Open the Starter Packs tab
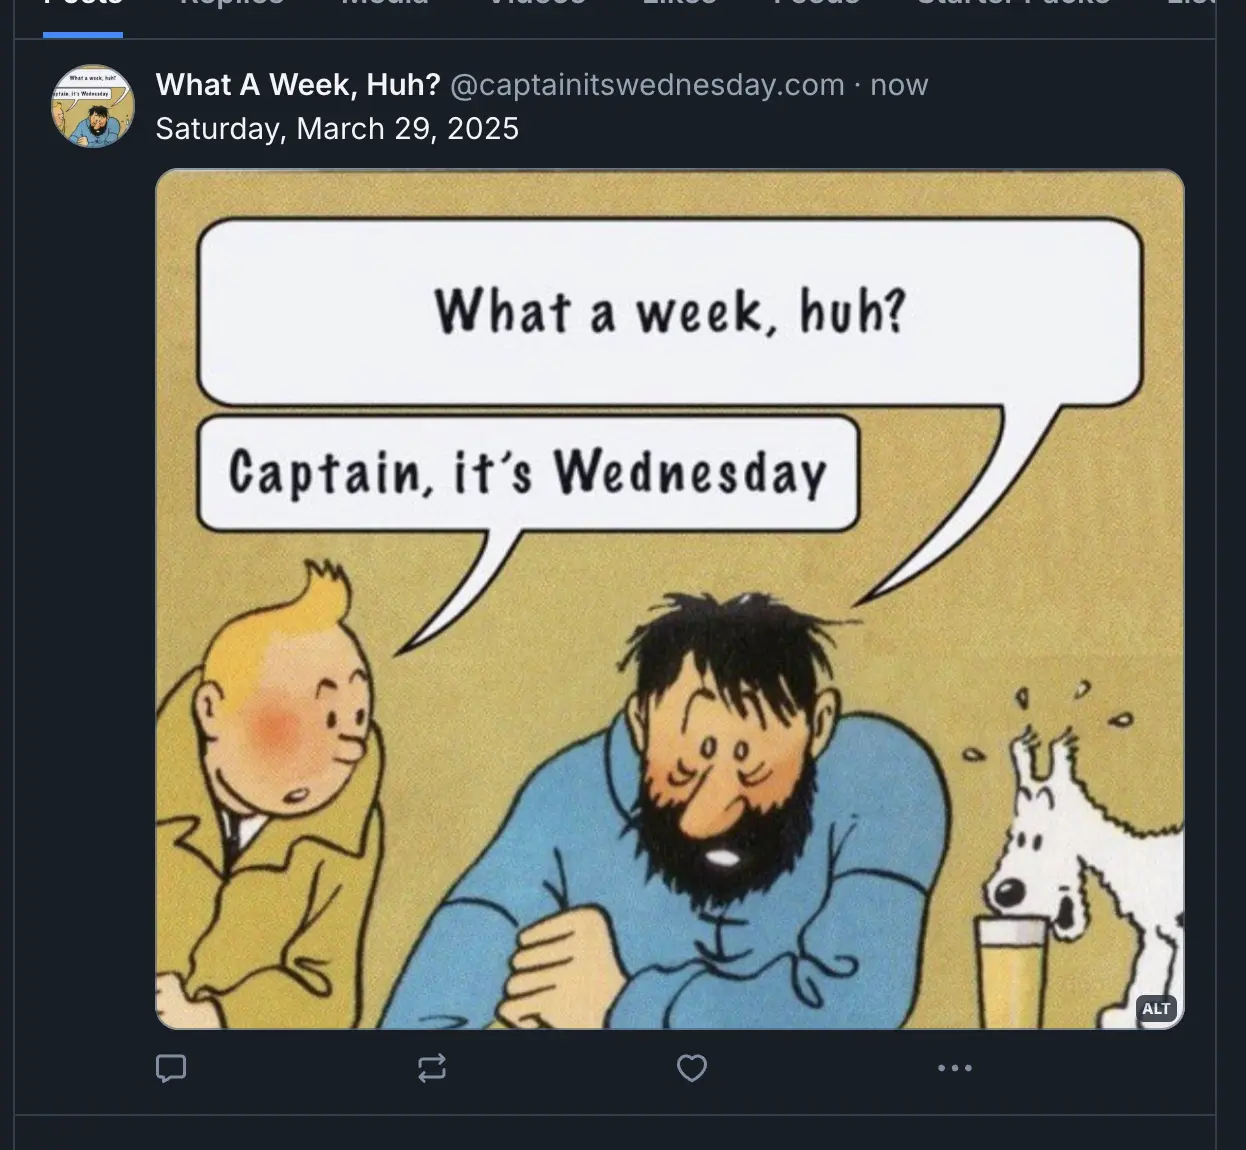The height and width of the screenshot is (1150, 1246). (1013, 5)
